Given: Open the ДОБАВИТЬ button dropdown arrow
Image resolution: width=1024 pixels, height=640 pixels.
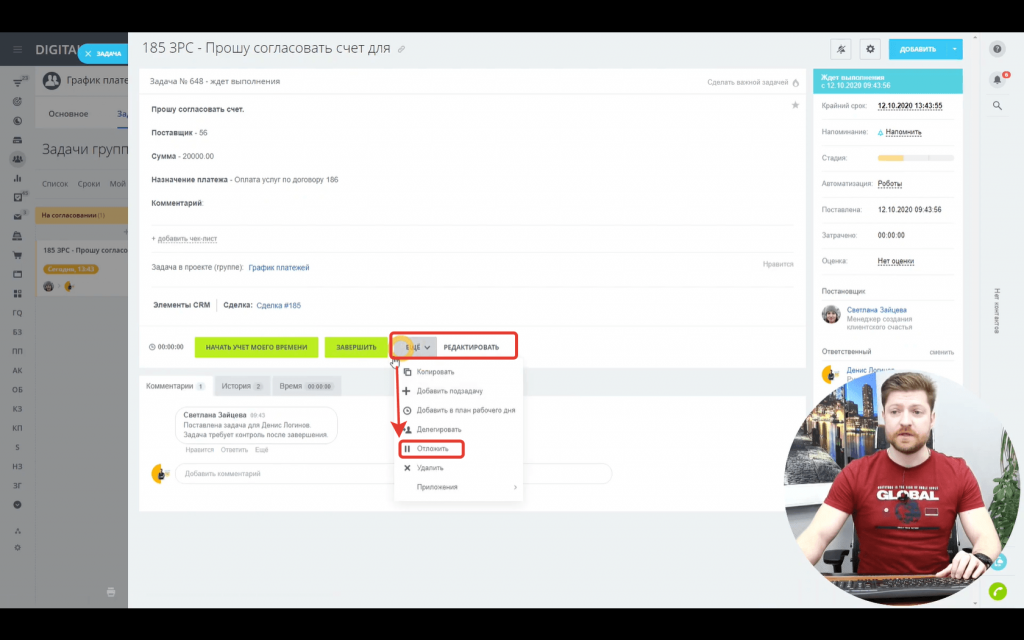Looking at the screenshot, I should coord(954,49).
